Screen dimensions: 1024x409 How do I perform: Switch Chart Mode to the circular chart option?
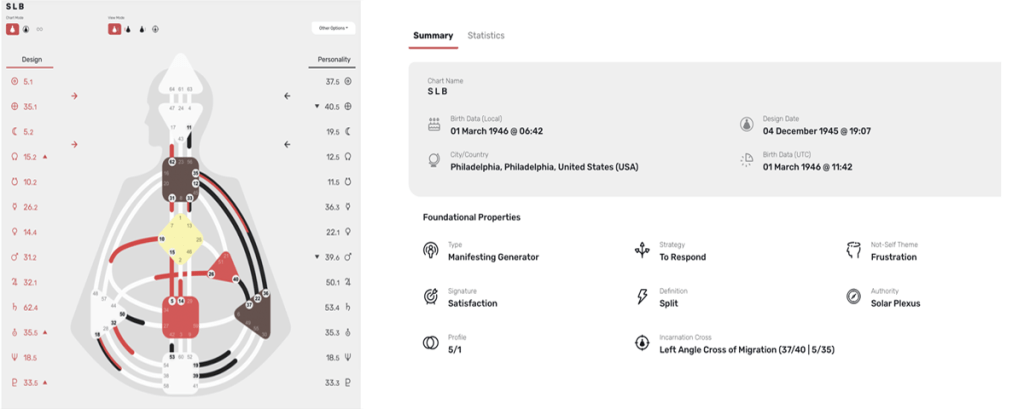coord(26,29)
